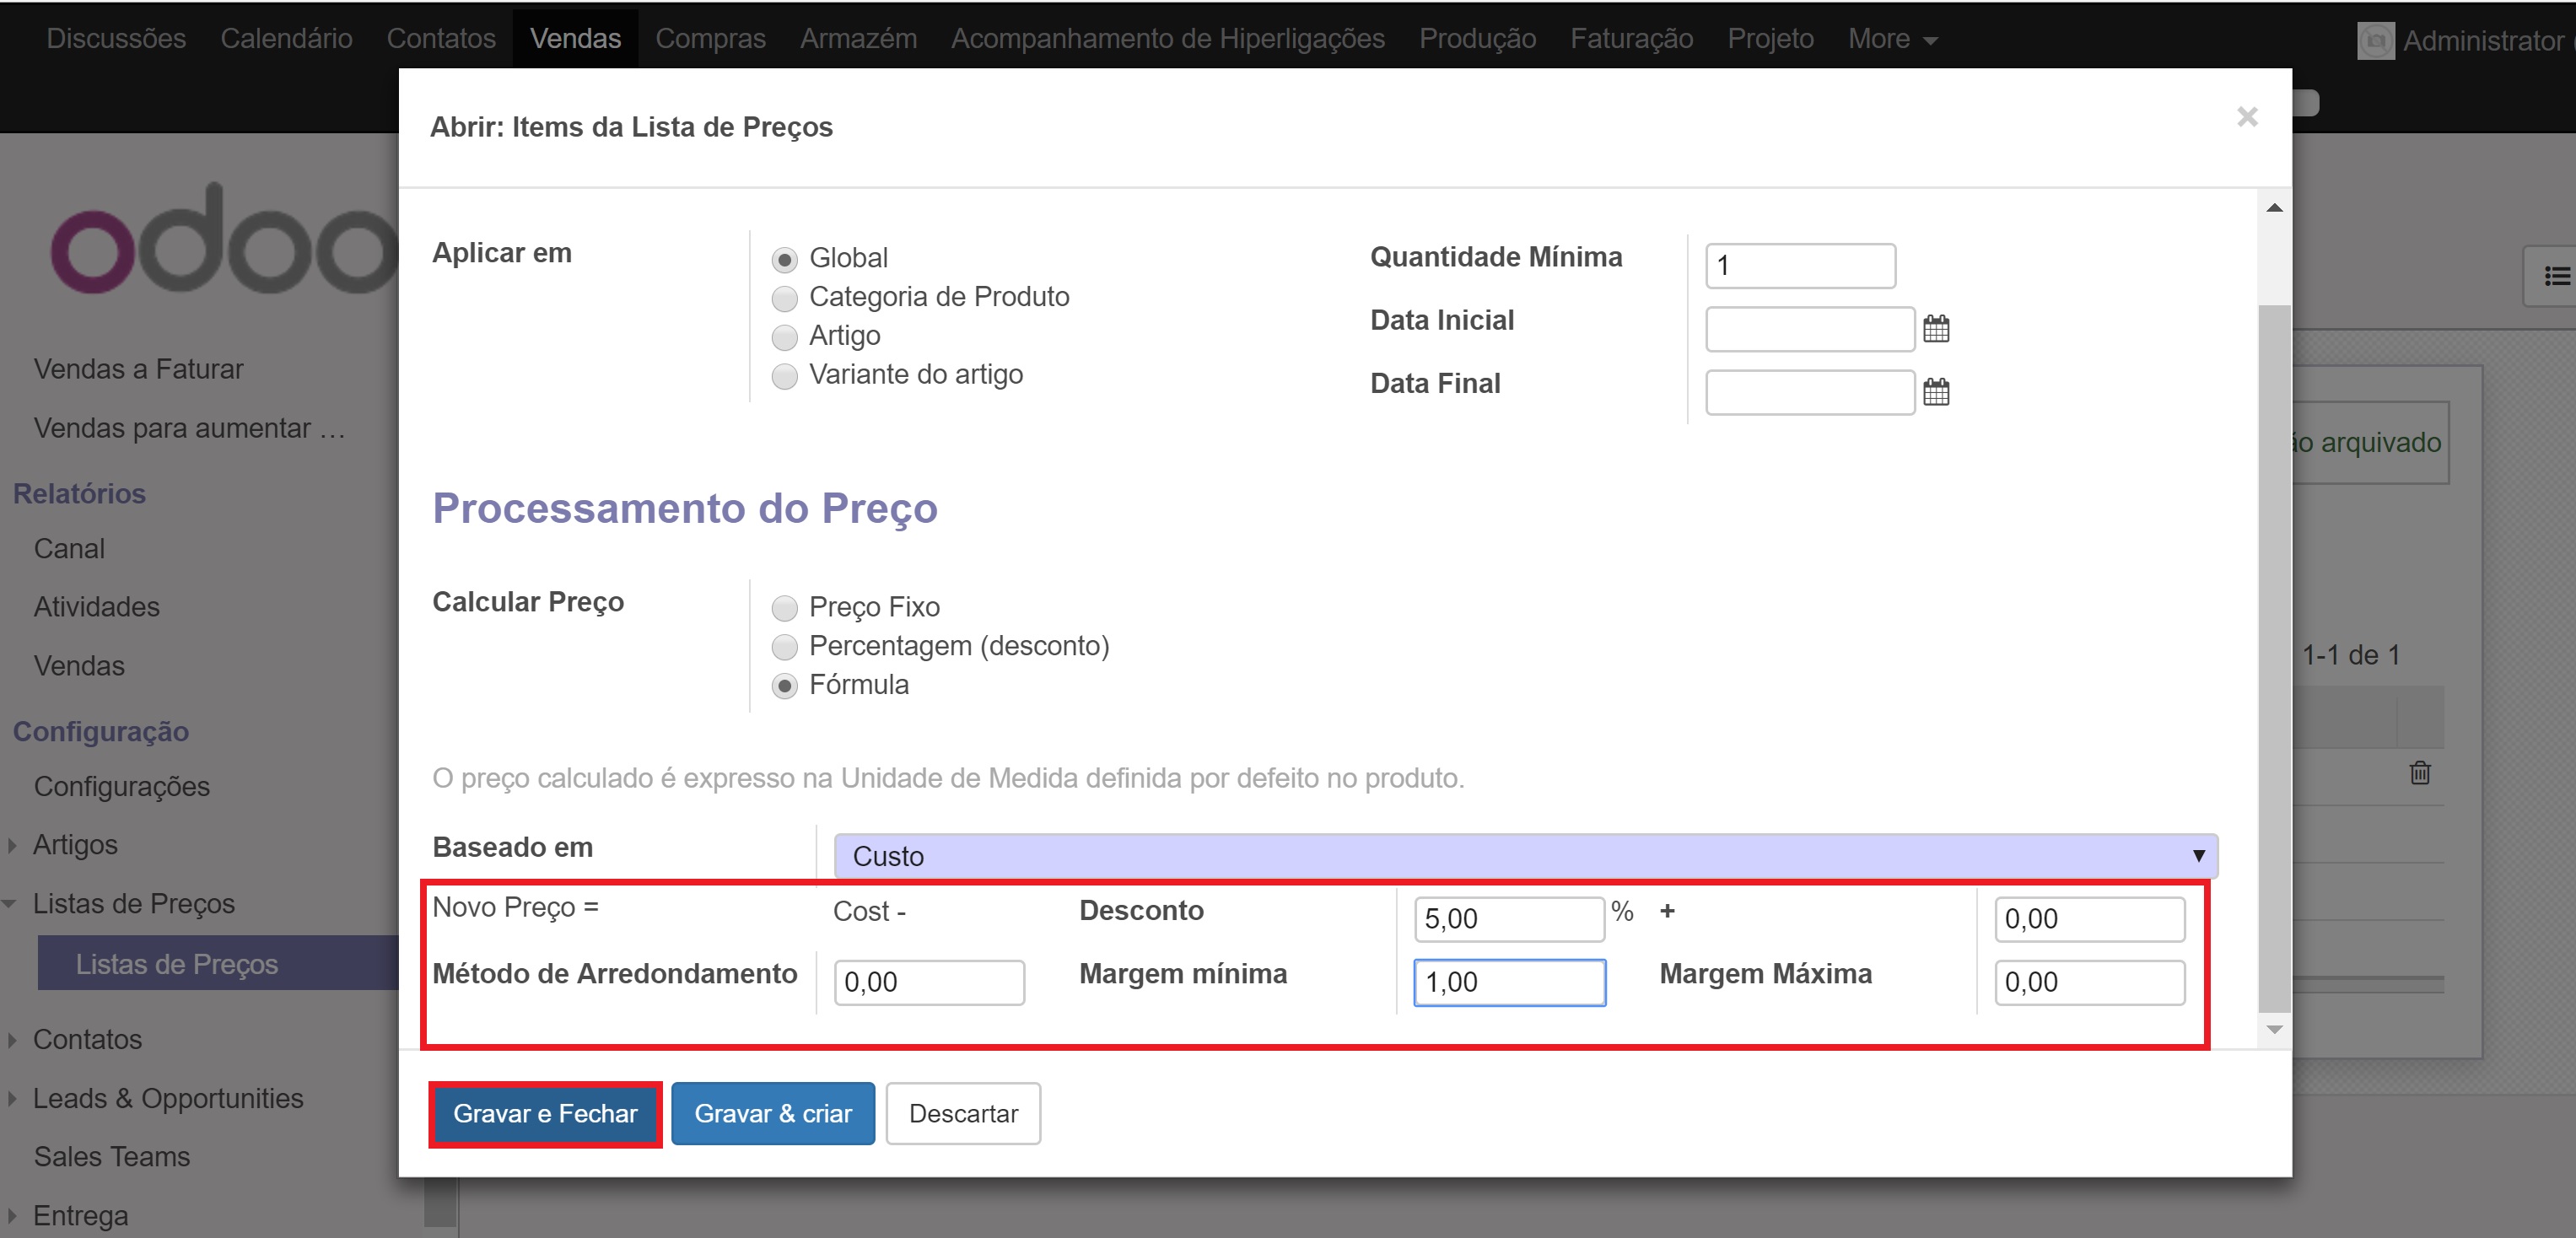Open the Data Inicial calendar picker
Image resolution: width=2576 pixels, height=1238 pixels.
tap(1935, 329)
